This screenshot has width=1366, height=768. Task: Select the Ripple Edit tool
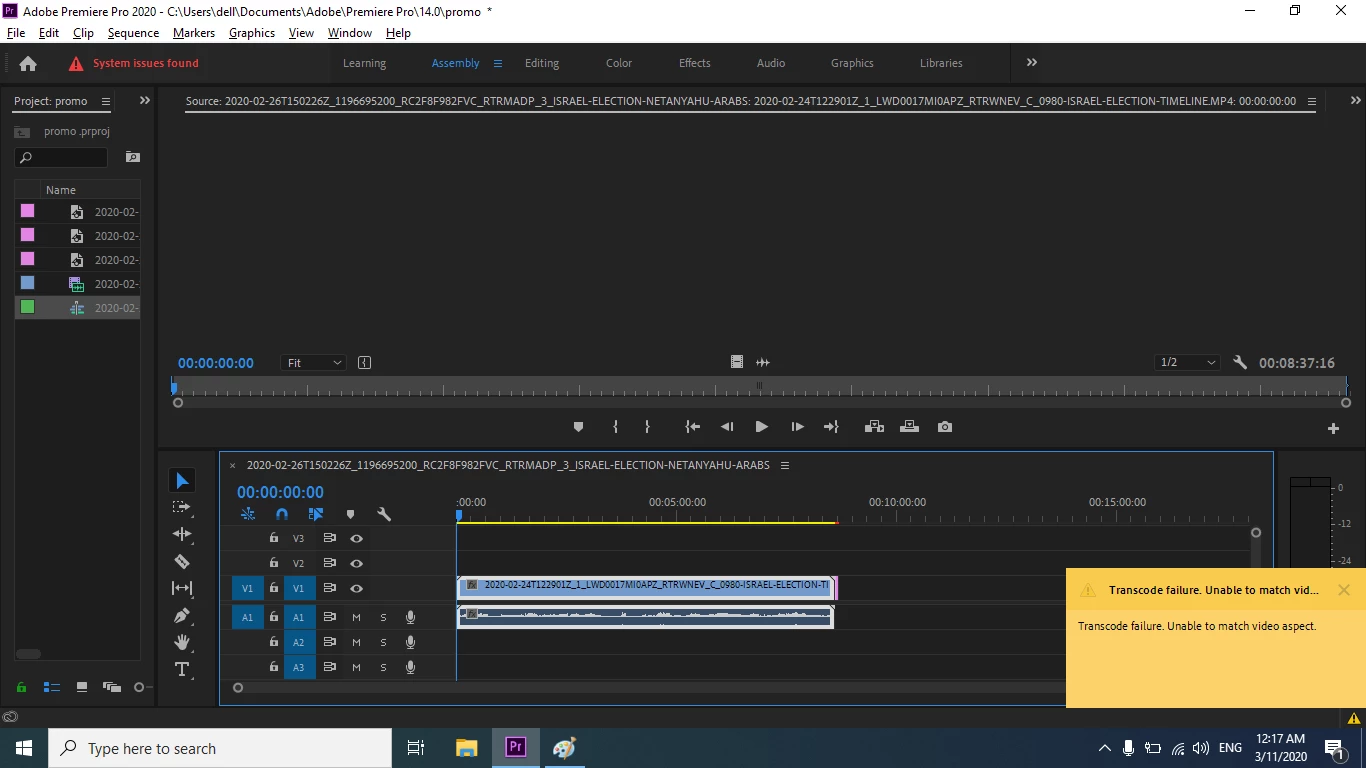pyautogui.click(x=182, y=534)
